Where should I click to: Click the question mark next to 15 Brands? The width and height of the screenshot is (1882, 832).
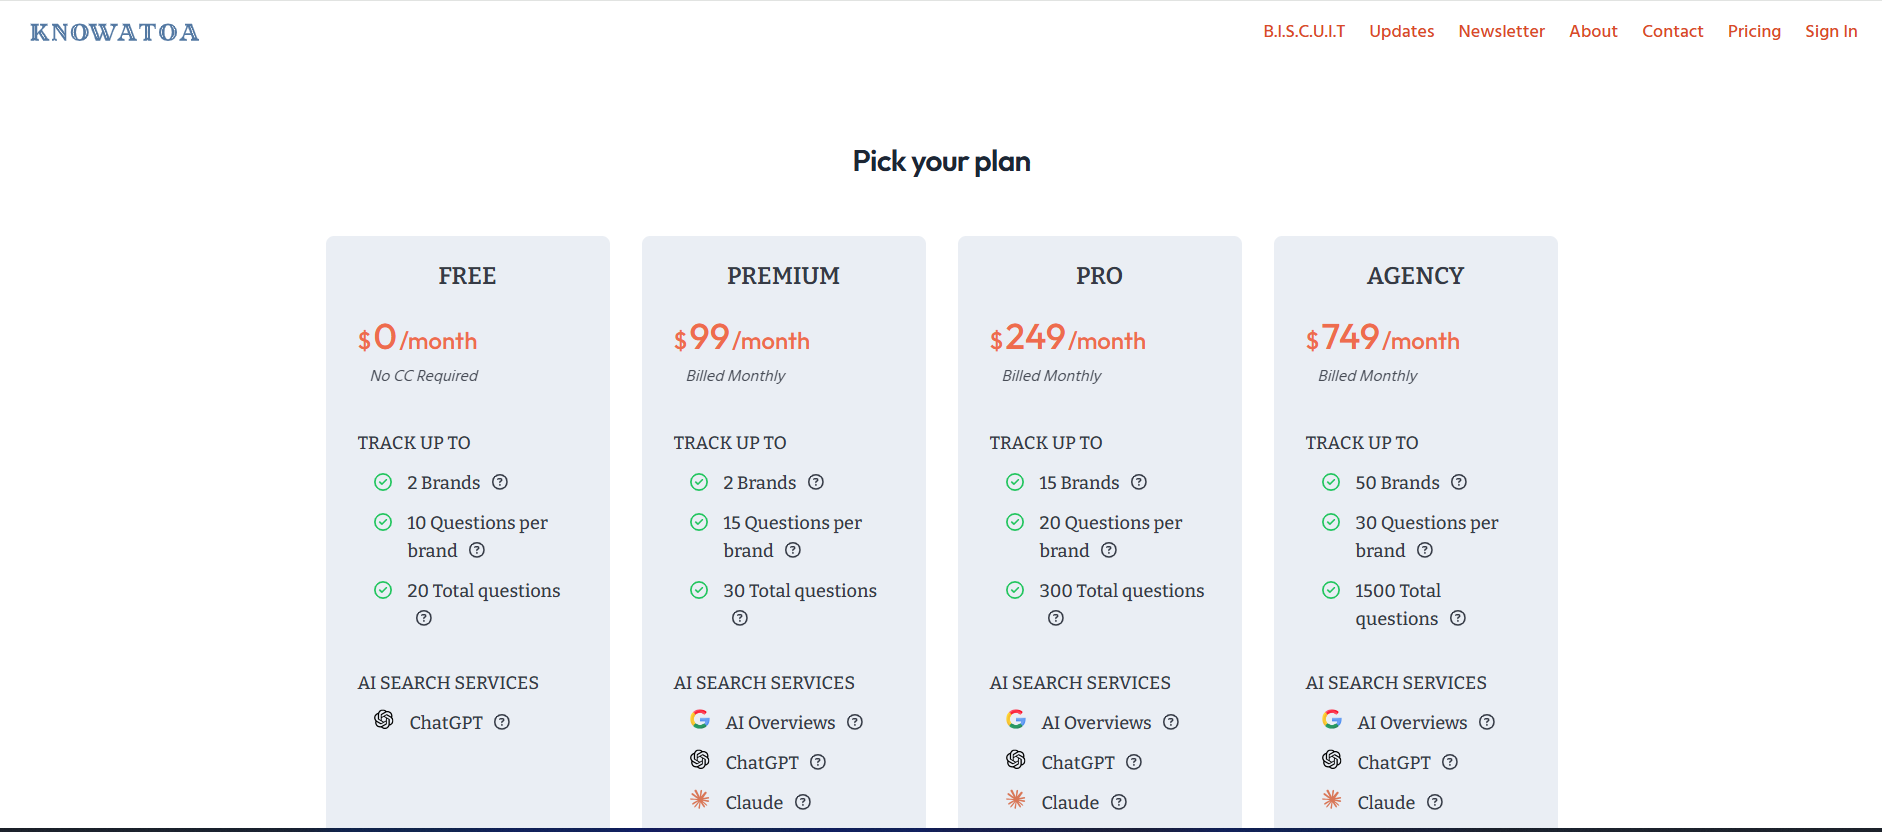pos(1139,482)
